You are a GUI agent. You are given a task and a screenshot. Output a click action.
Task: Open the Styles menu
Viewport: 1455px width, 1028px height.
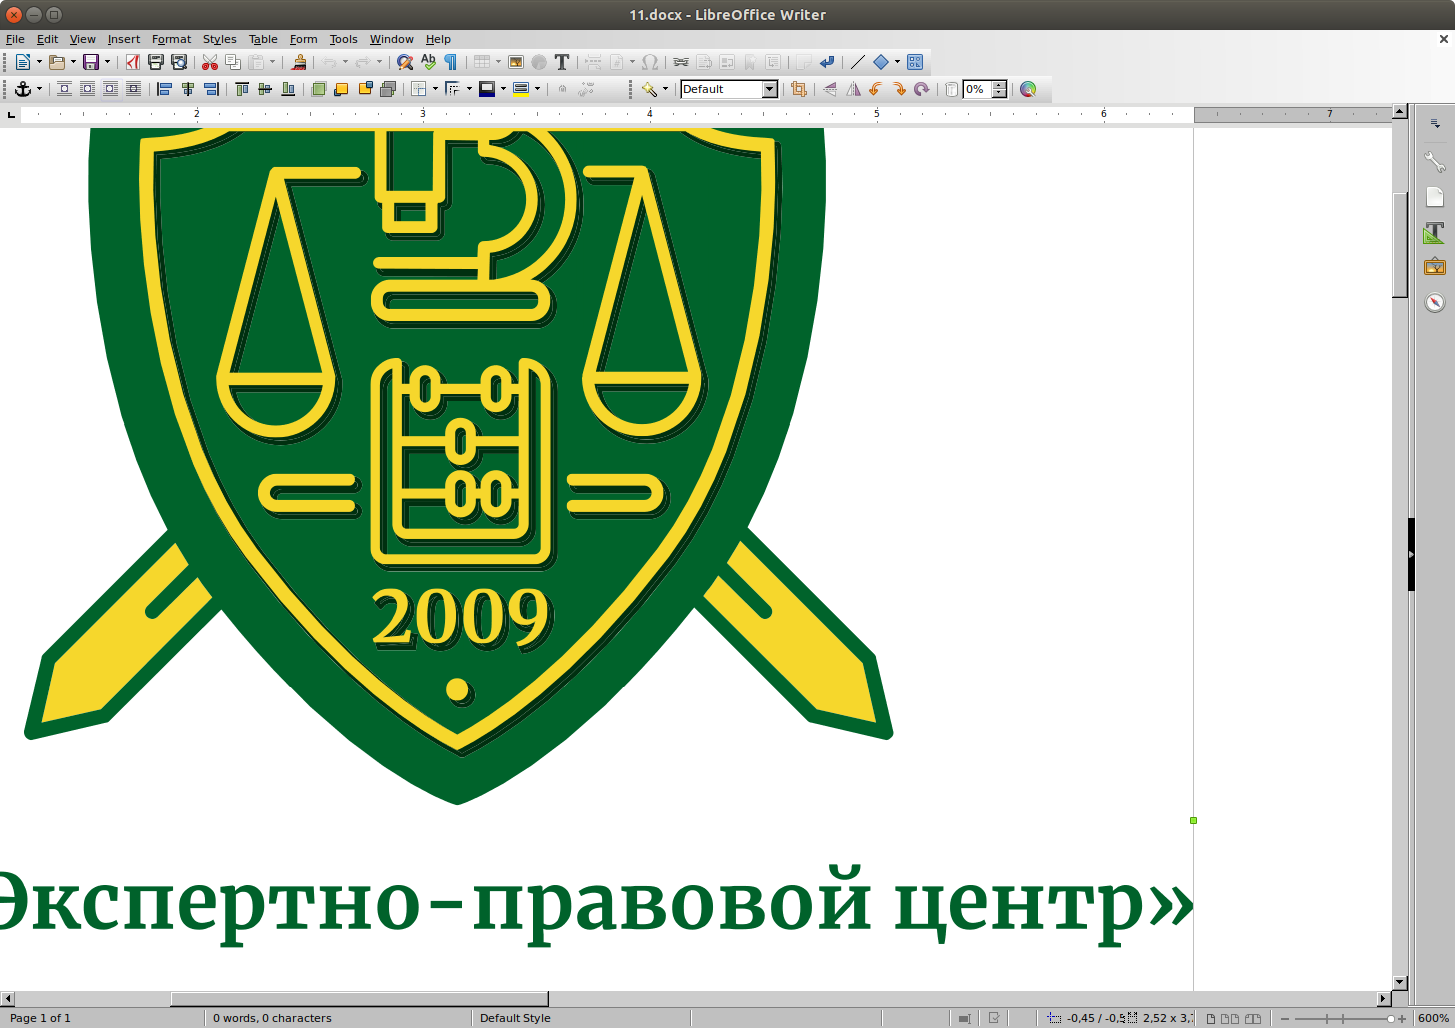219,39
